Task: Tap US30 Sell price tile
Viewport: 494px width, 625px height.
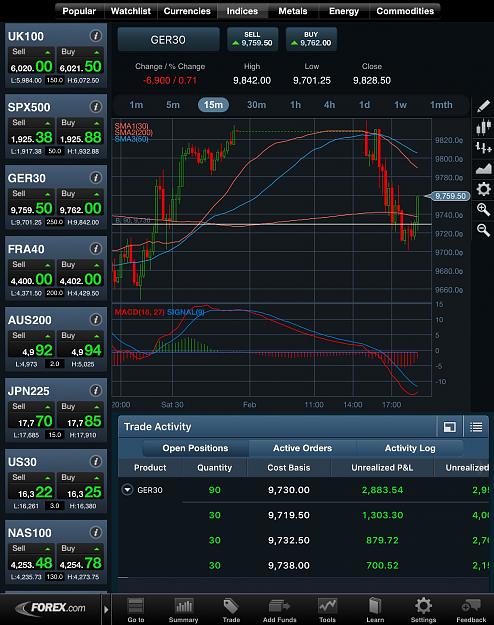Action: [32, 487]
